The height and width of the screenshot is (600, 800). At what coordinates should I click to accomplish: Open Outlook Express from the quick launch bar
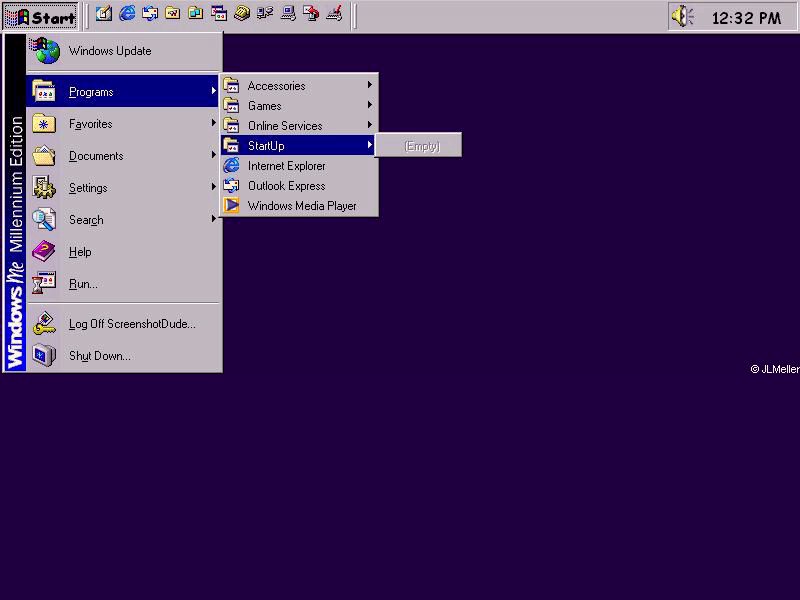point(150,14)
